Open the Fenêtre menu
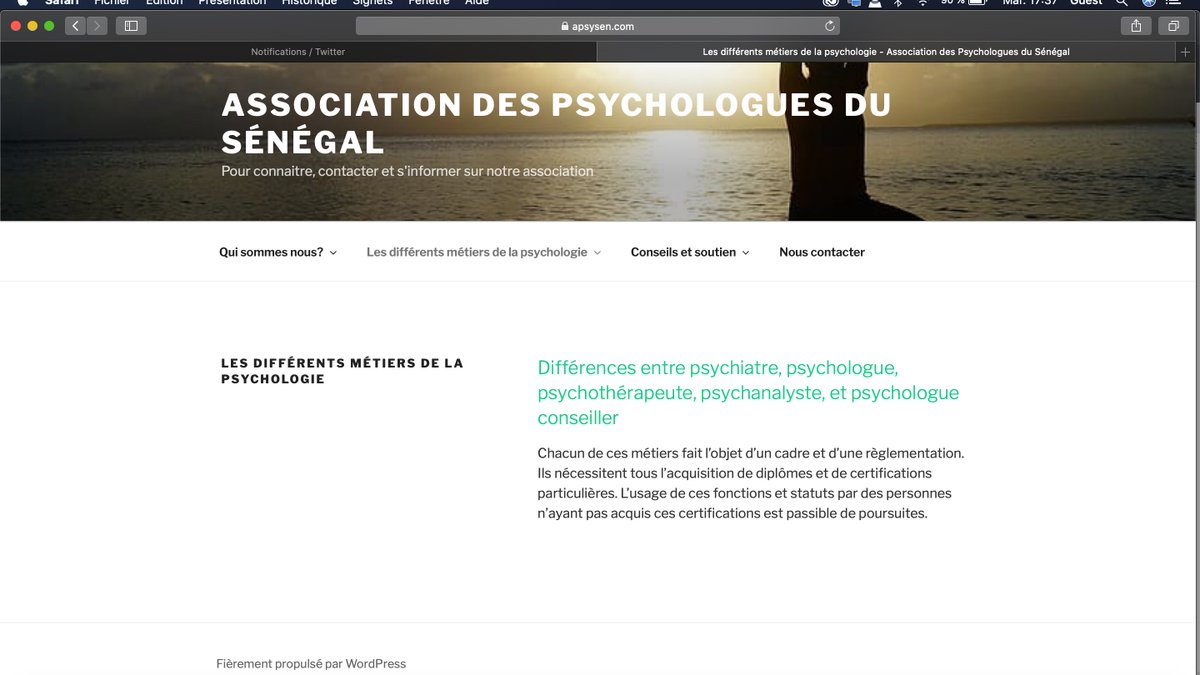This screenshot has width=1200, height=675. (429, 3)
